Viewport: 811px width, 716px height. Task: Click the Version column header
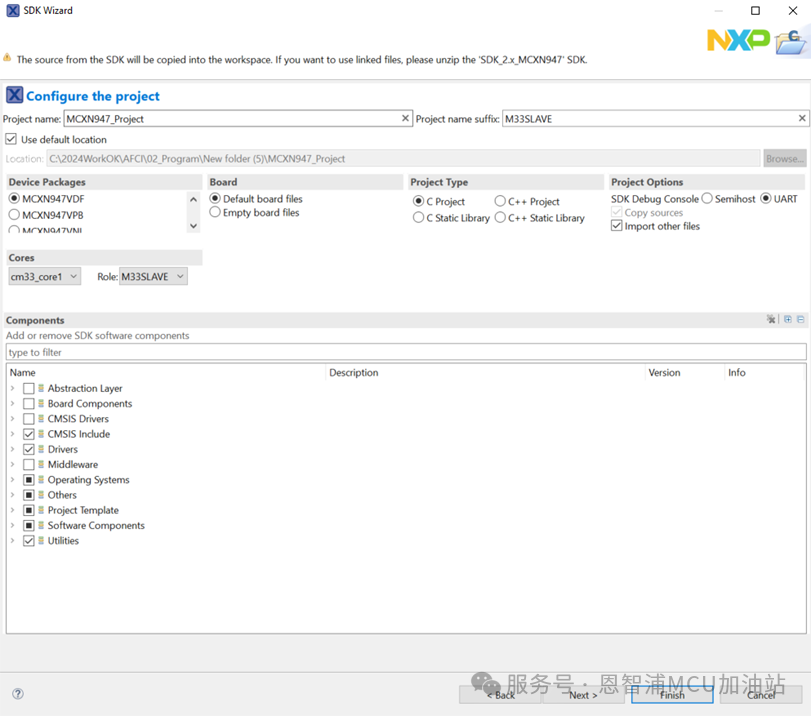(685, 372)
